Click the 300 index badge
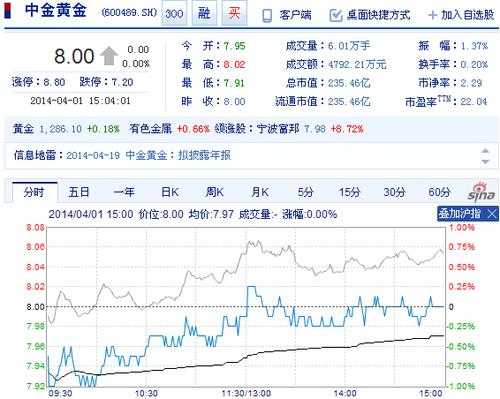Screen dimensions: 500x399 coord(174,13)
